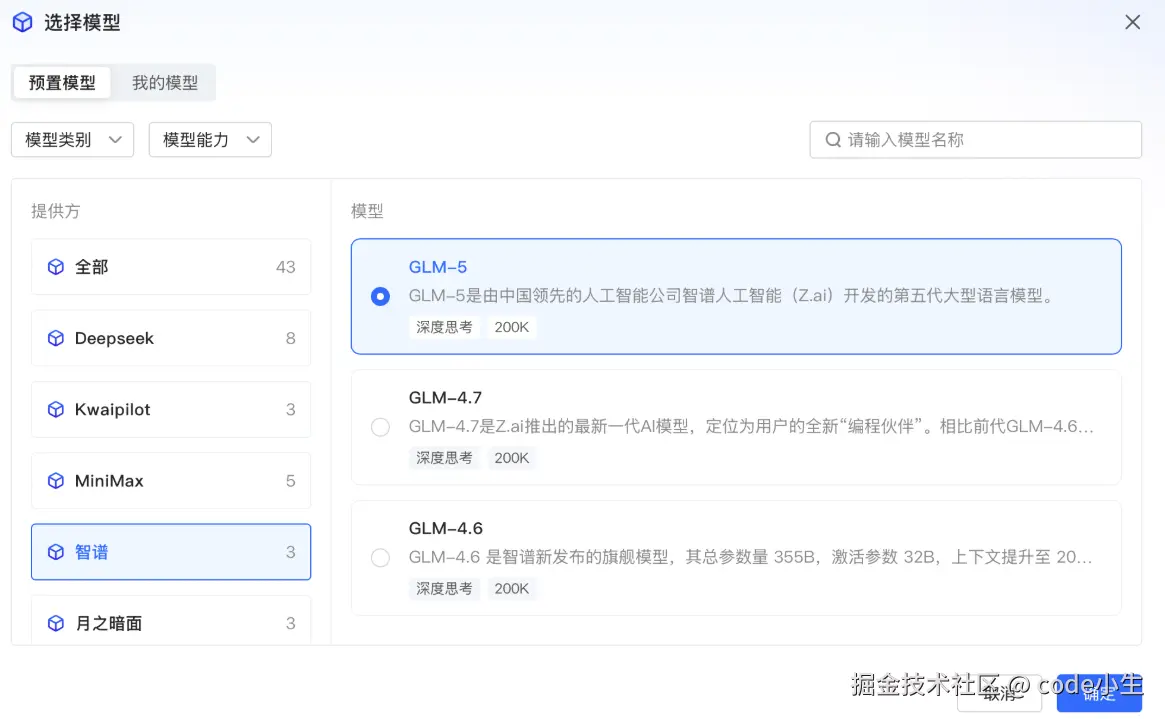
Task: Click the 智谱 provider cube icon
Action: [56, 552]
